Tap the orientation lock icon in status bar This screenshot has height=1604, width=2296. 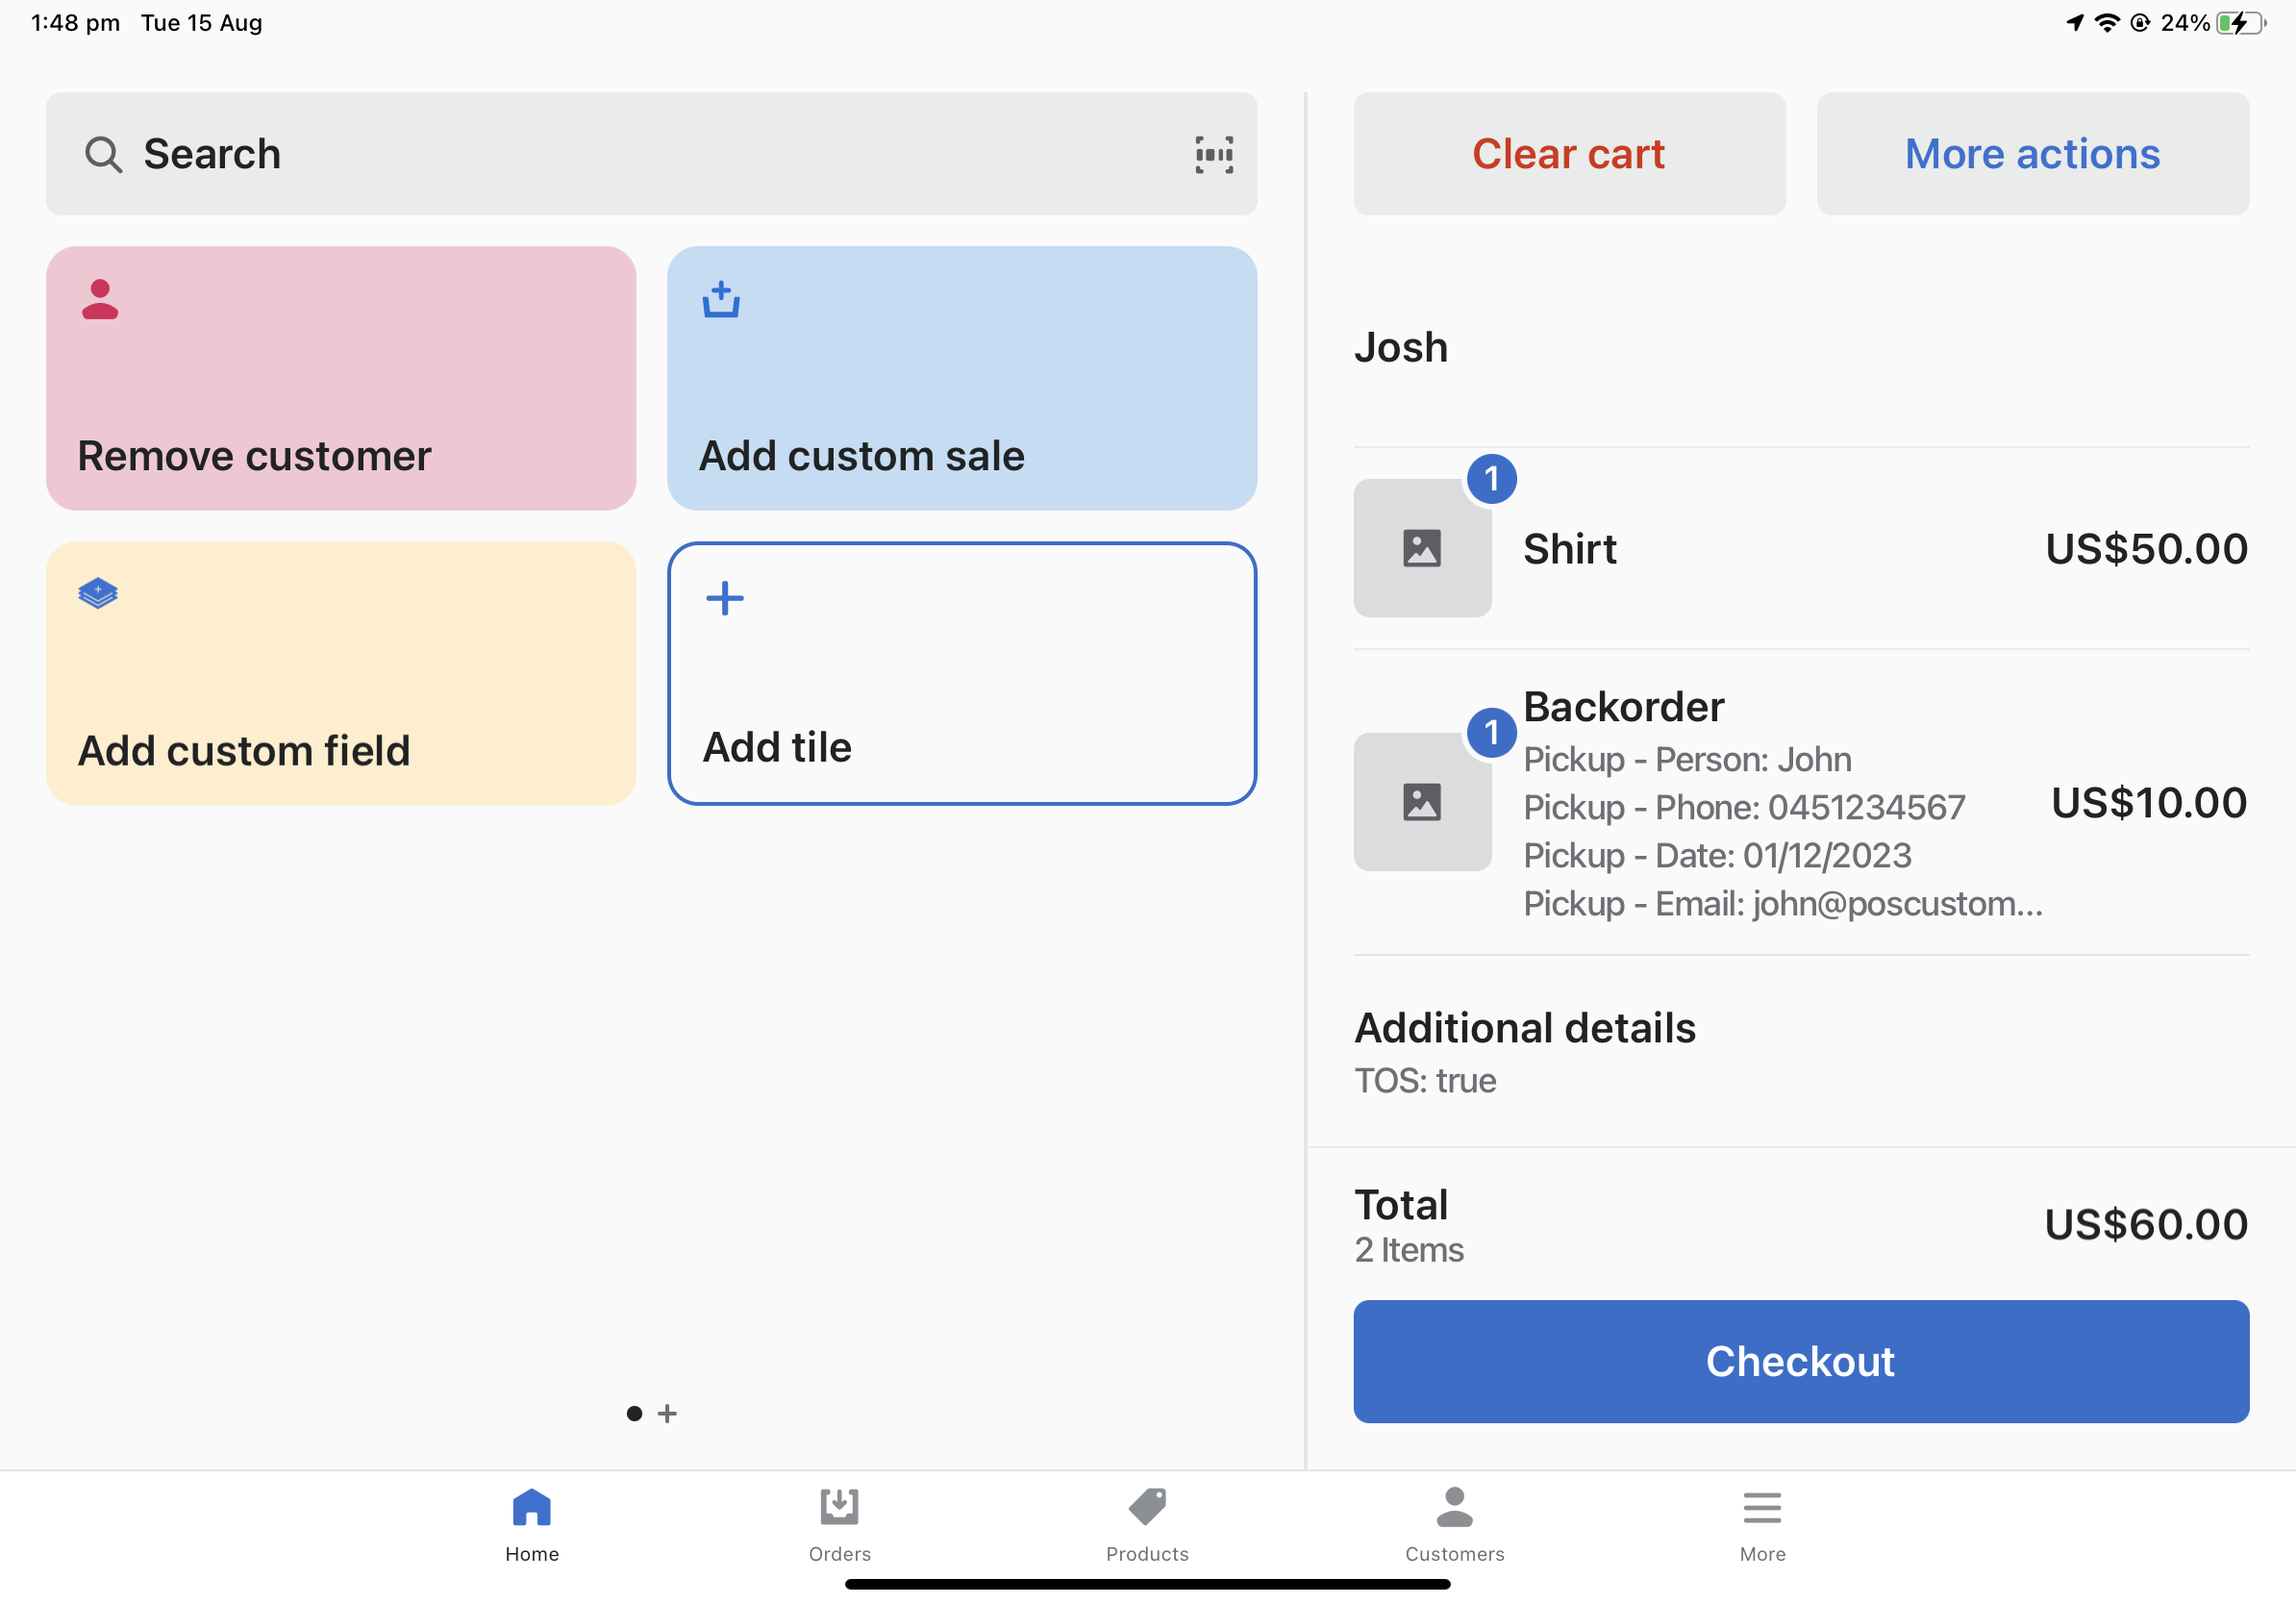[x=2140, y=22]
